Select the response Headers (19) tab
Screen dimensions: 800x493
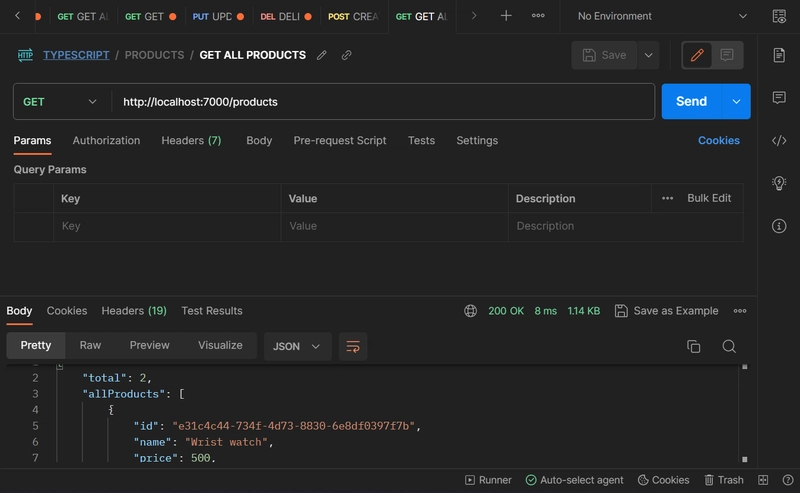[x=134, y=311]
